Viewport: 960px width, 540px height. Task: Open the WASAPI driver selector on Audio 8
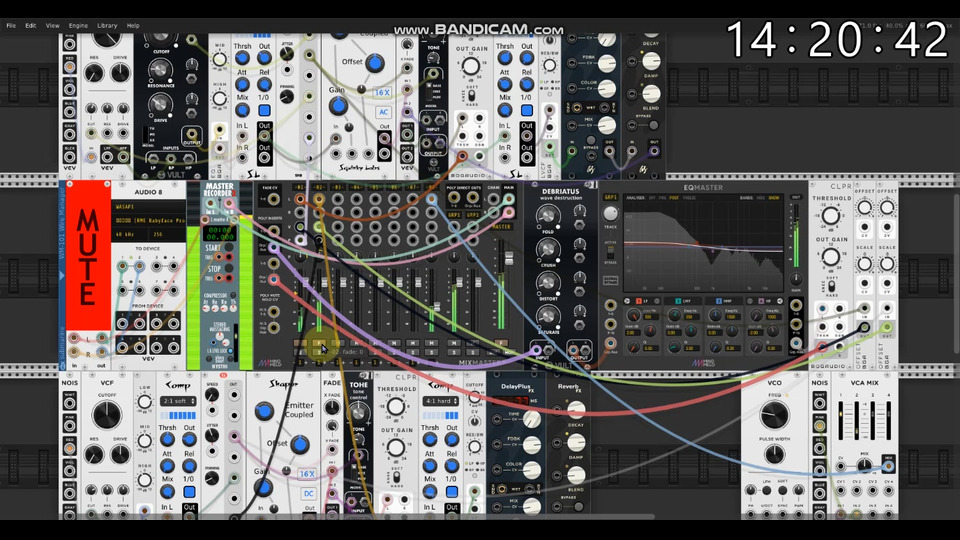tap(149, 207)
